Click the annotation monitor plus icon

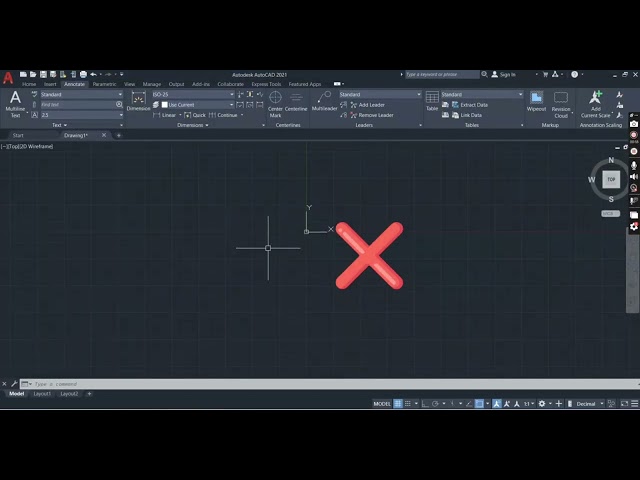click(x=559, y=404)
